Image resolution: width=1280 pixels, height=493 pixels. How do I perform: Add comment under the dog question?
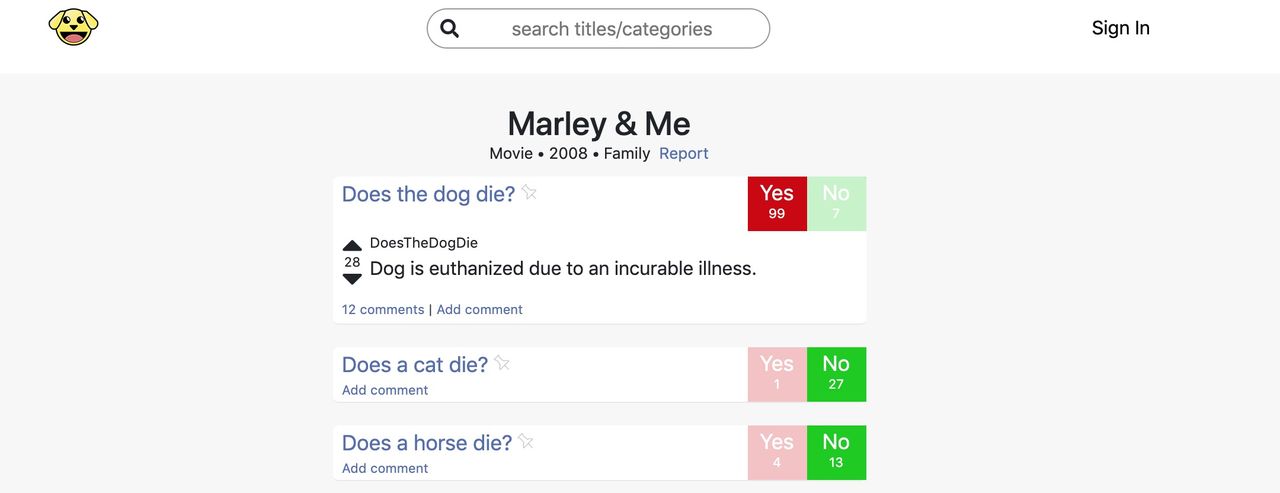(x=479, y=310)
